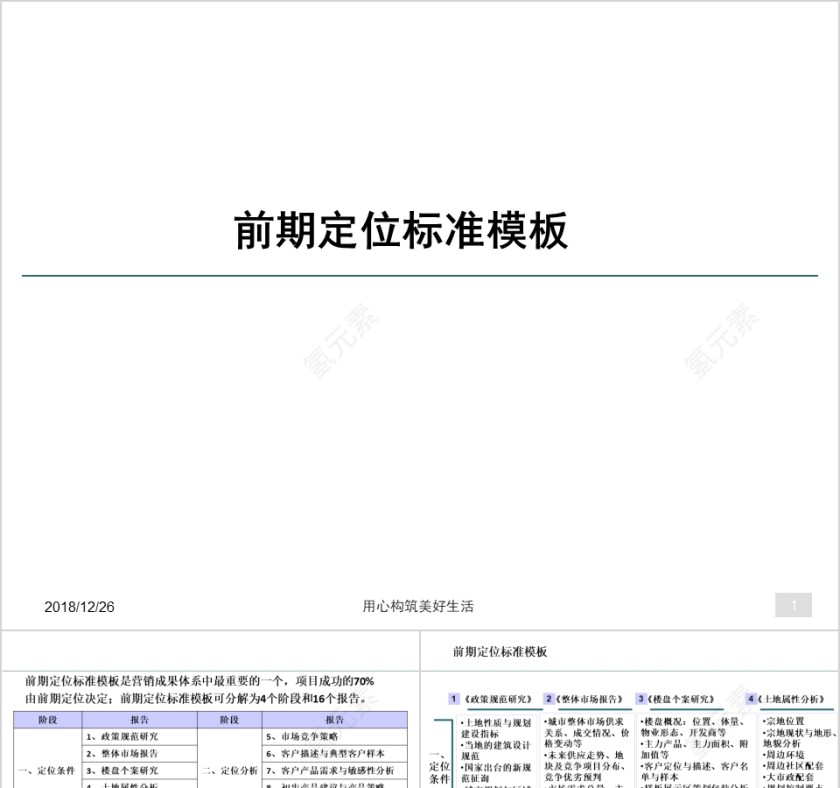Click the column heading '《整体市场报告》' numbered 2
Viewport: 840px width, 788px height.
click(589, 699)
